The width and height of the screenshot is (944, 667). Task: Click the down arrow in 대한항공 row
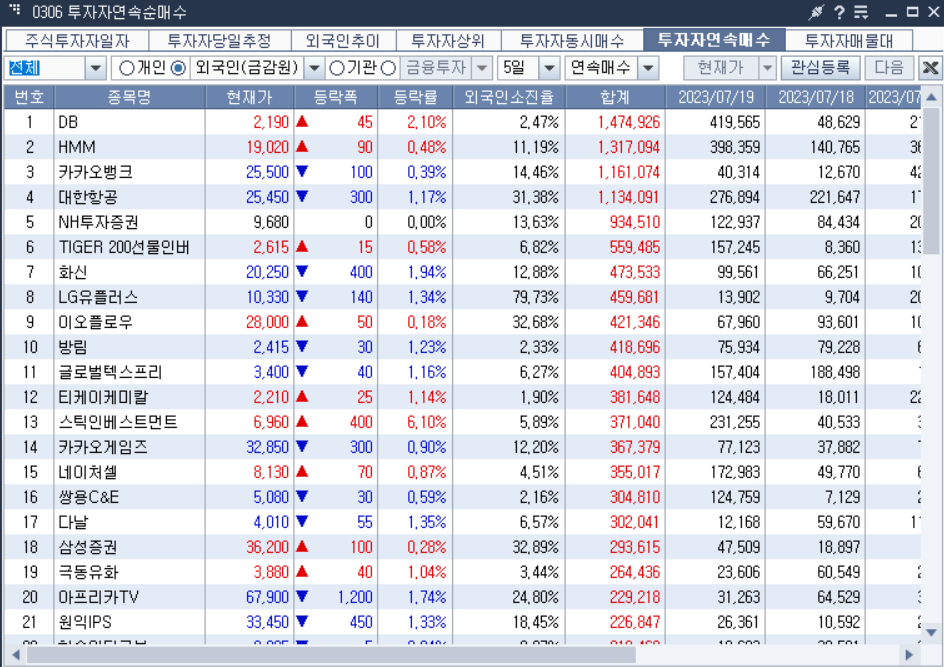pyautogui.click(x=302, y=196)
